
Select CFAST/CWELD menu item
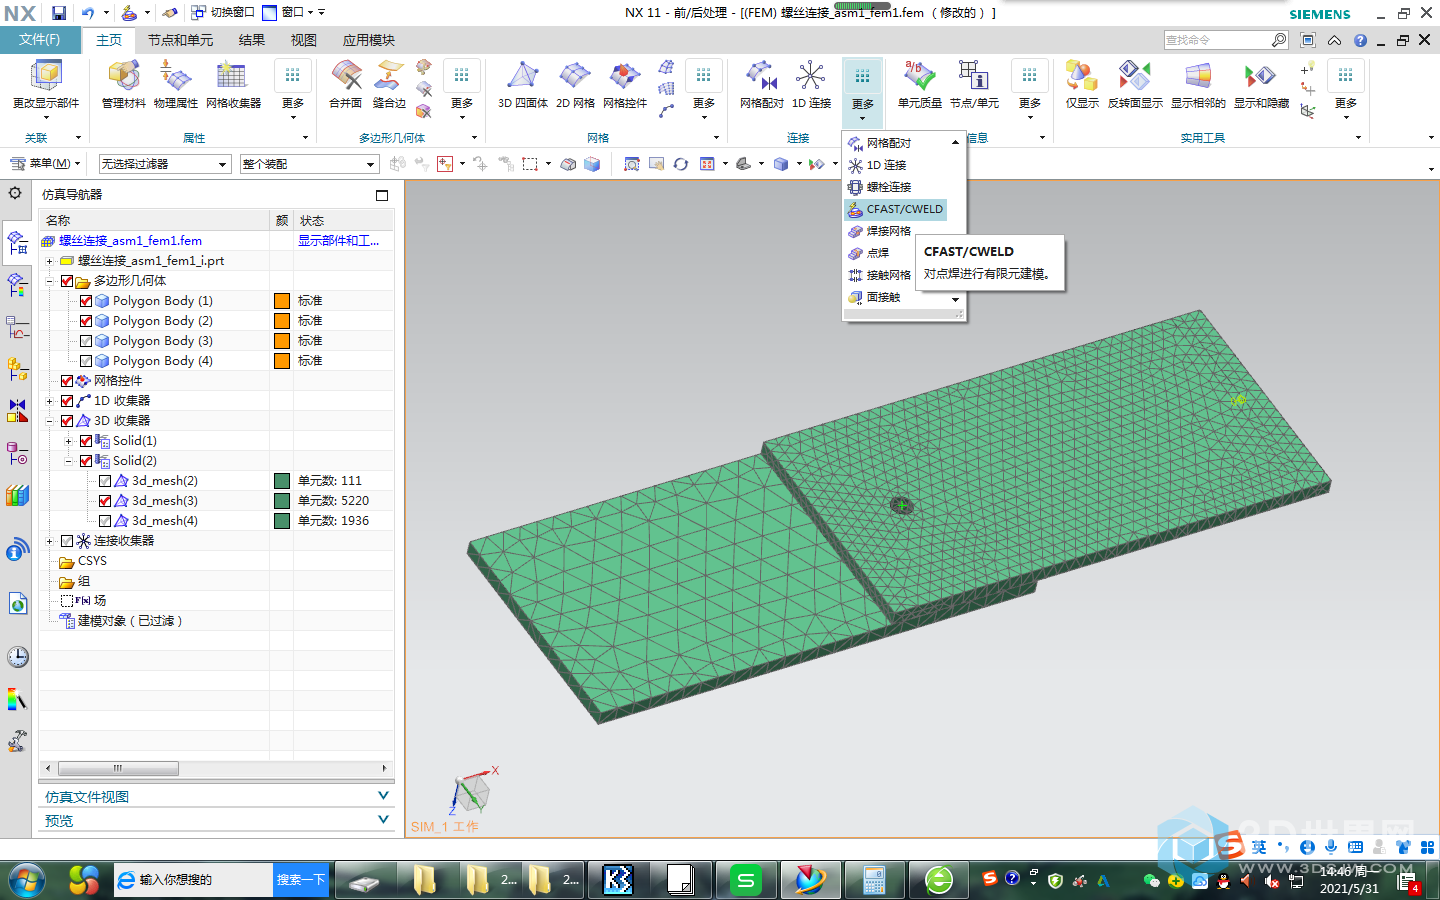895,209
